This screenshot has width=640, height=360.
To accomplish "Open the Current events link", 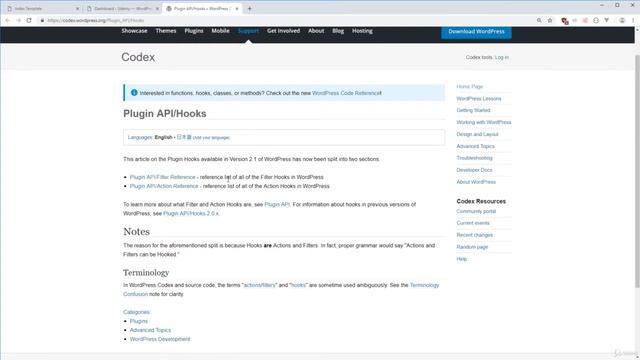I will coord(473,223).
